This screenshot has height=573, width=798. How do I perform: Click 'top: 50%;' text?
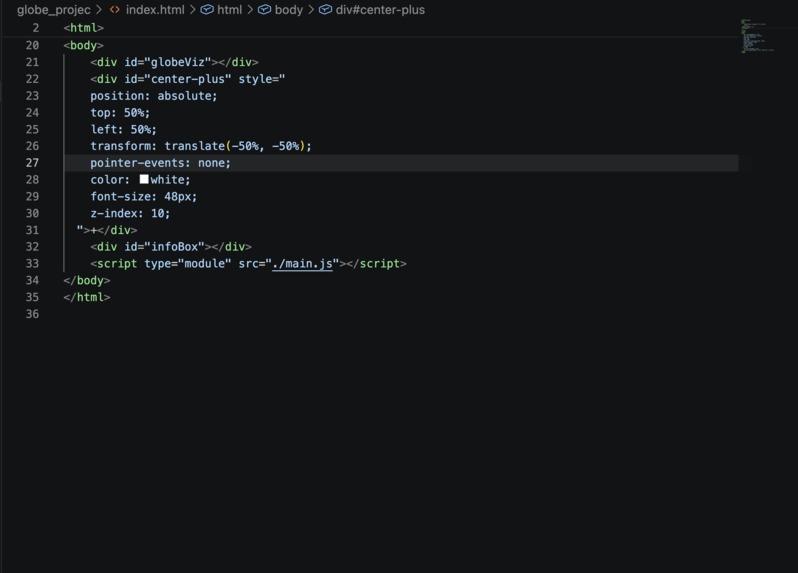click(120, 112)
